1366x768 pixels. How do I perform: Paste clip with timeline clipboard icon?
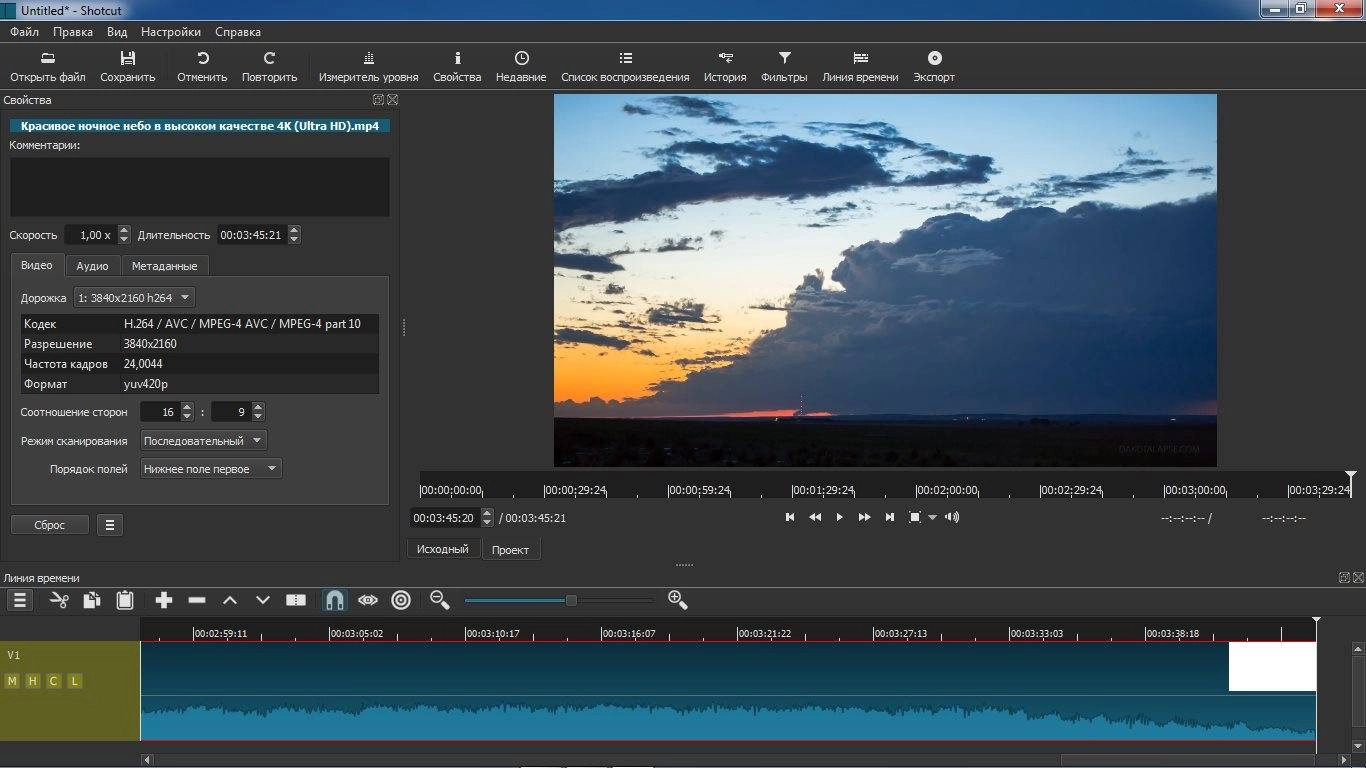[x=125, y=600]
